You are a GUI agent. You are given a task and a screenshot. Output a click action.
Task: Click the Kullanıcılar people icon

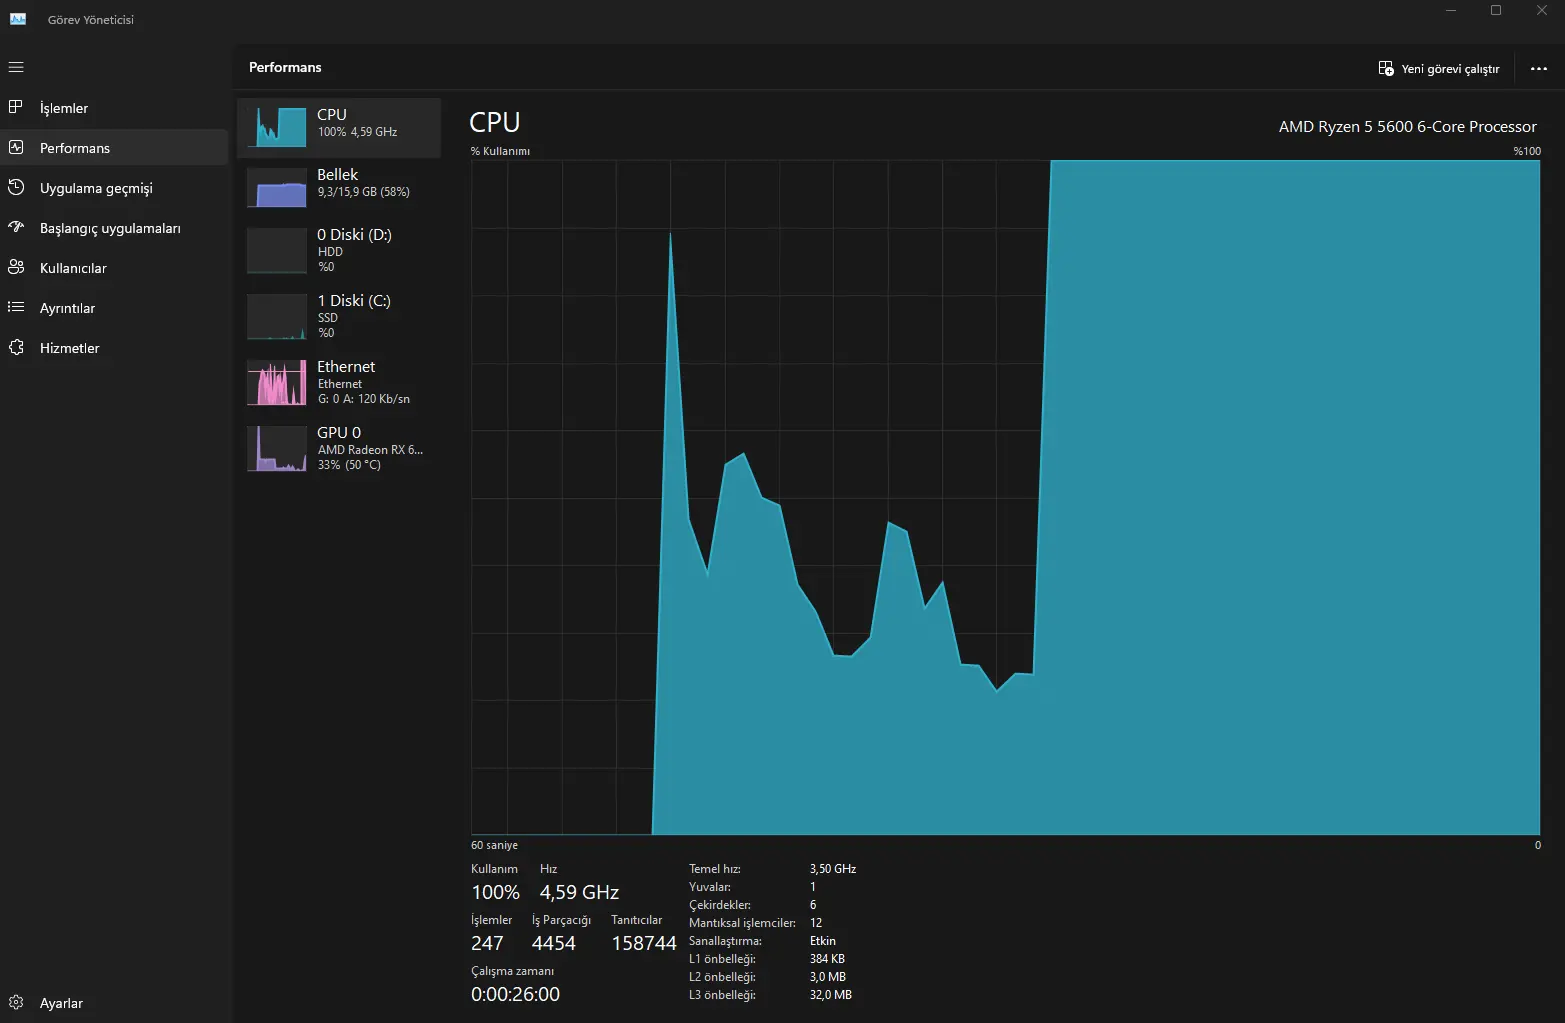point(16,267)
